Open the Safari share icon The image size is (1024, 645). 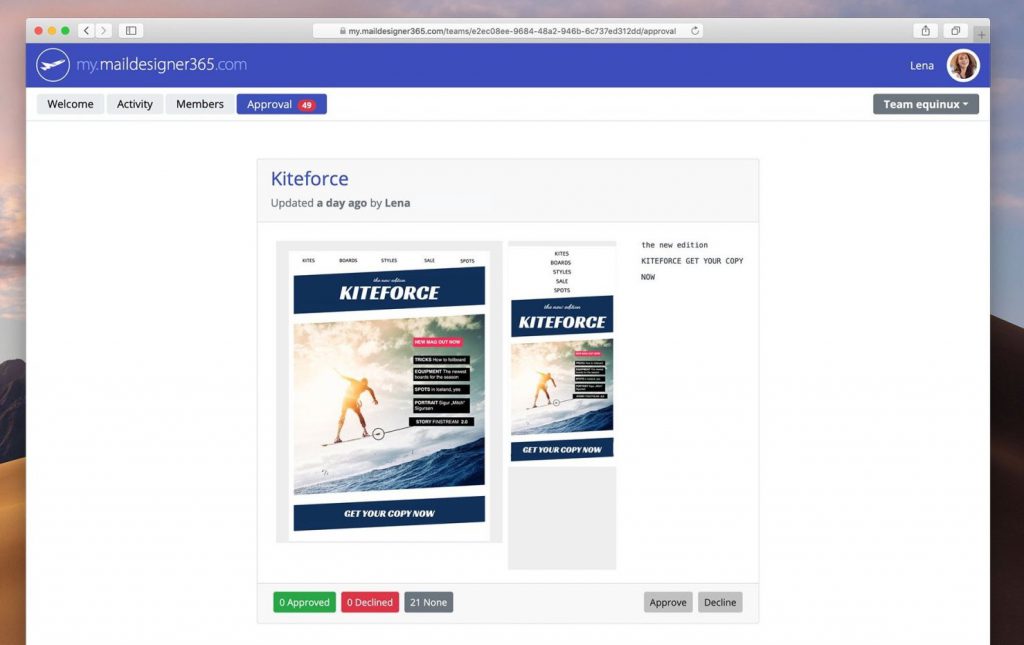(x=925, y=31)
